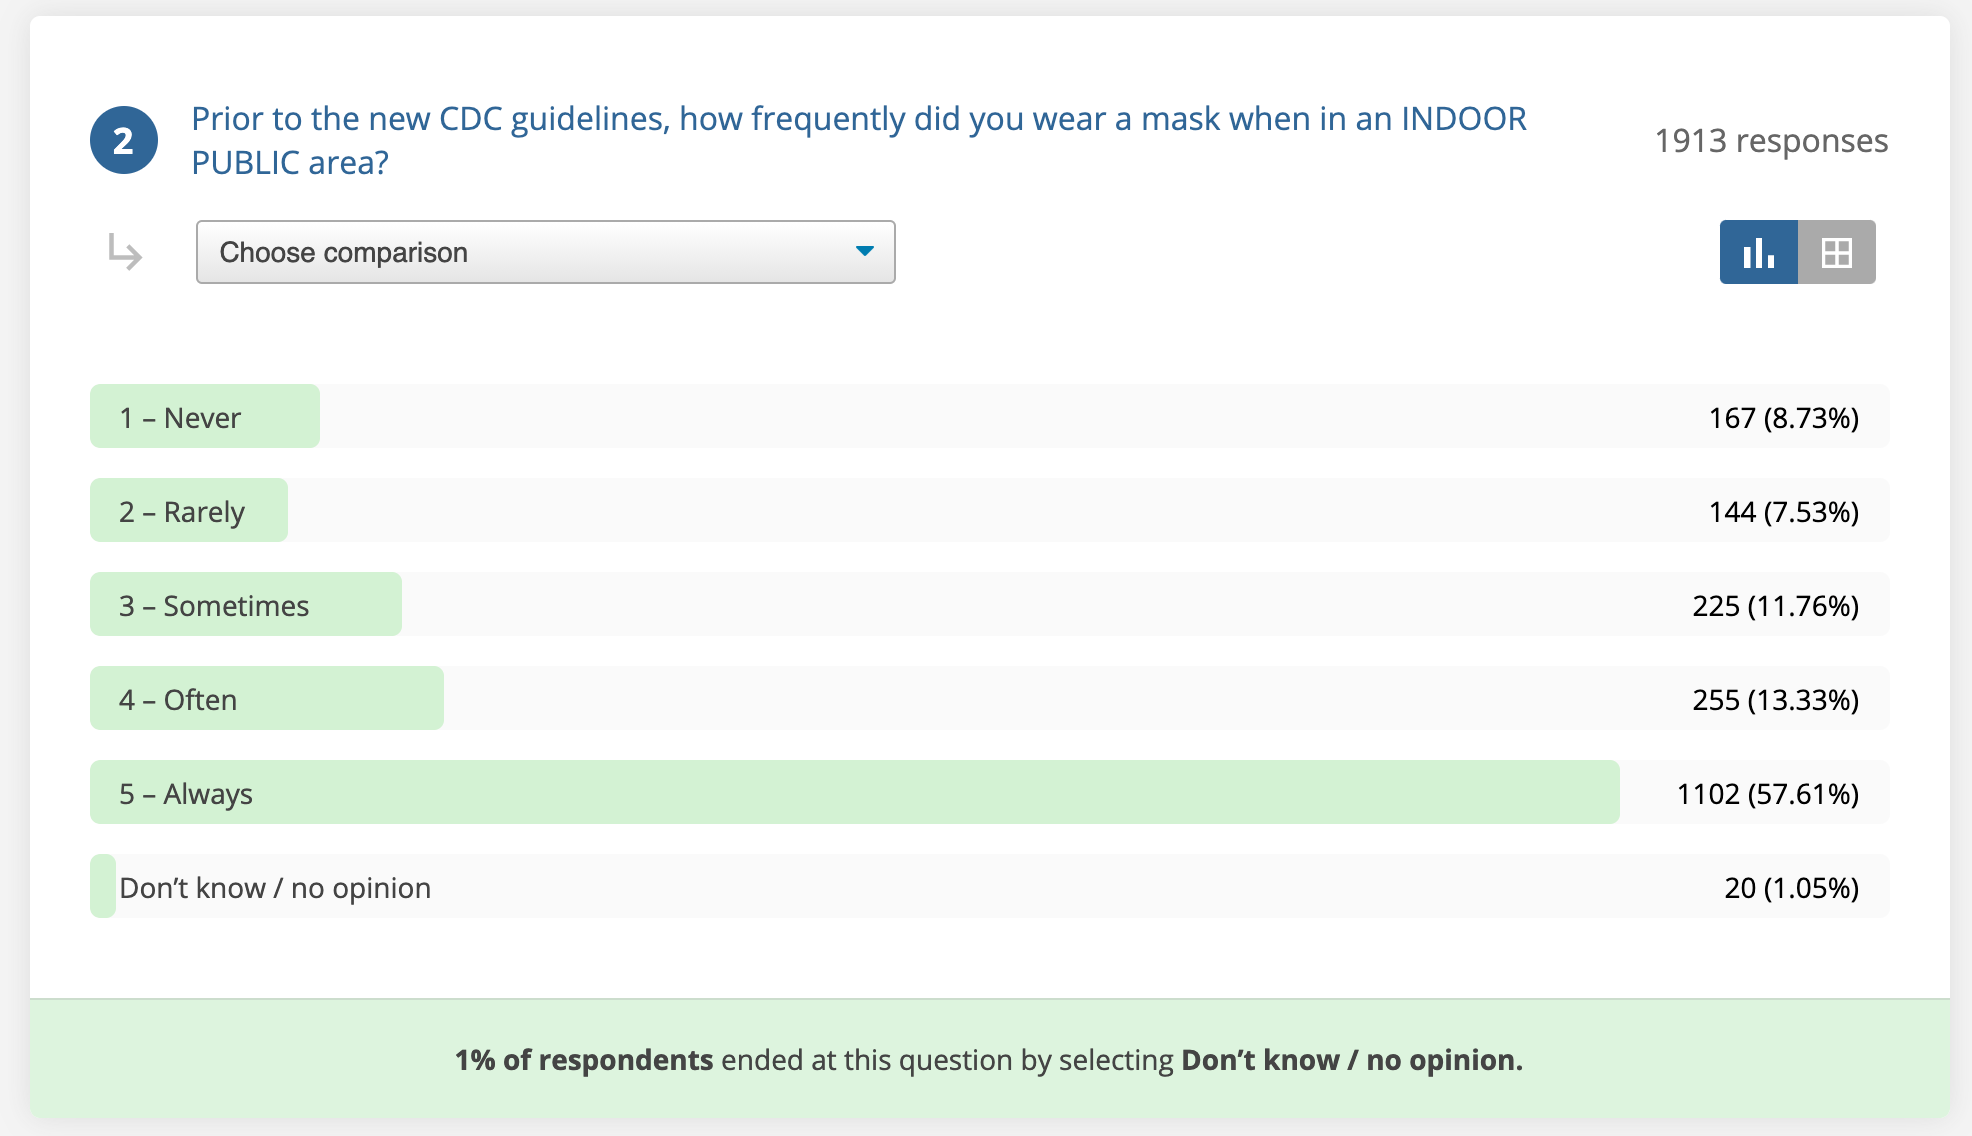Click the dropdown caret arrow
The height and width of the screenshot is (1136, 1972).
(x=865, y=251)
